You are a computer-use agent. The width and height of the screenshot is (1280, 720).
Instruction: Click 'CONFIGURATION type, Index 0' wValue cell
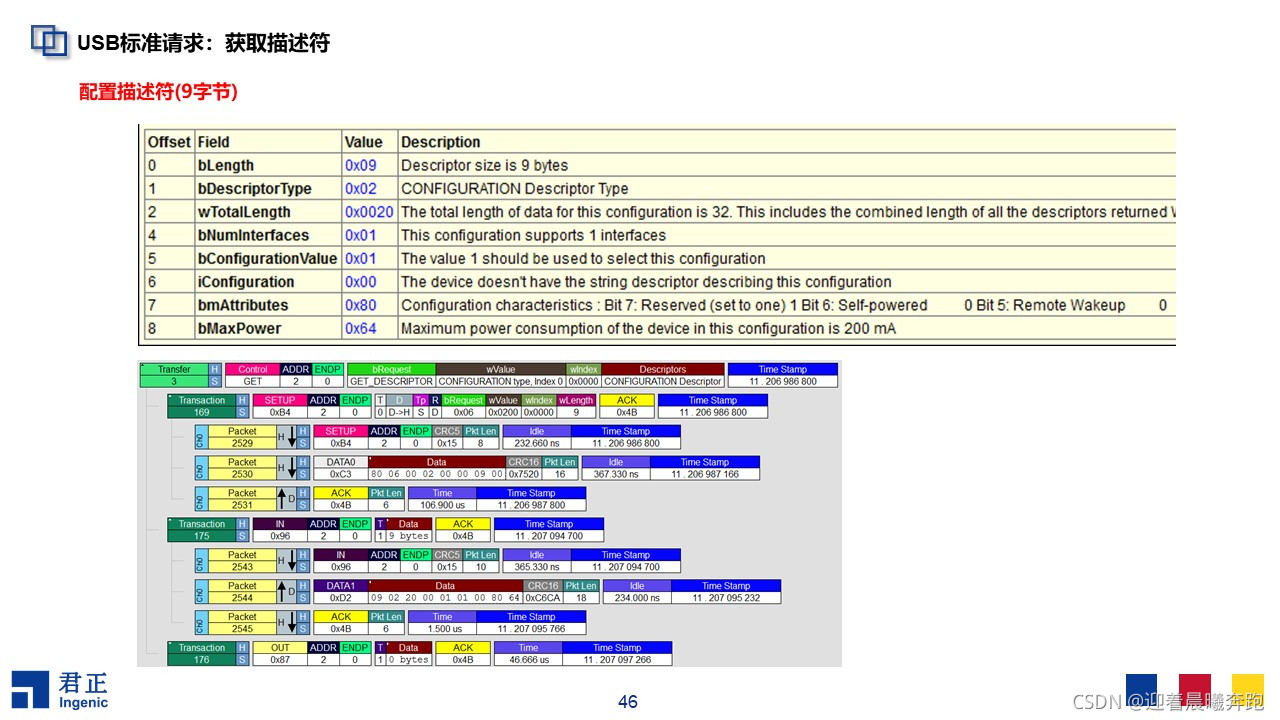[x=501, y=381]
